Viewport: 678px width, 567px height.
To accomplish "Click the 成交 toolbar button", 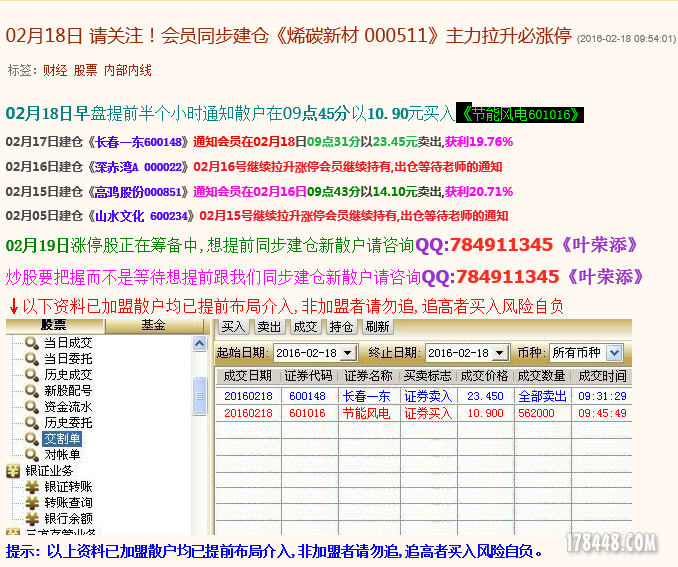I will pos(305,327).
